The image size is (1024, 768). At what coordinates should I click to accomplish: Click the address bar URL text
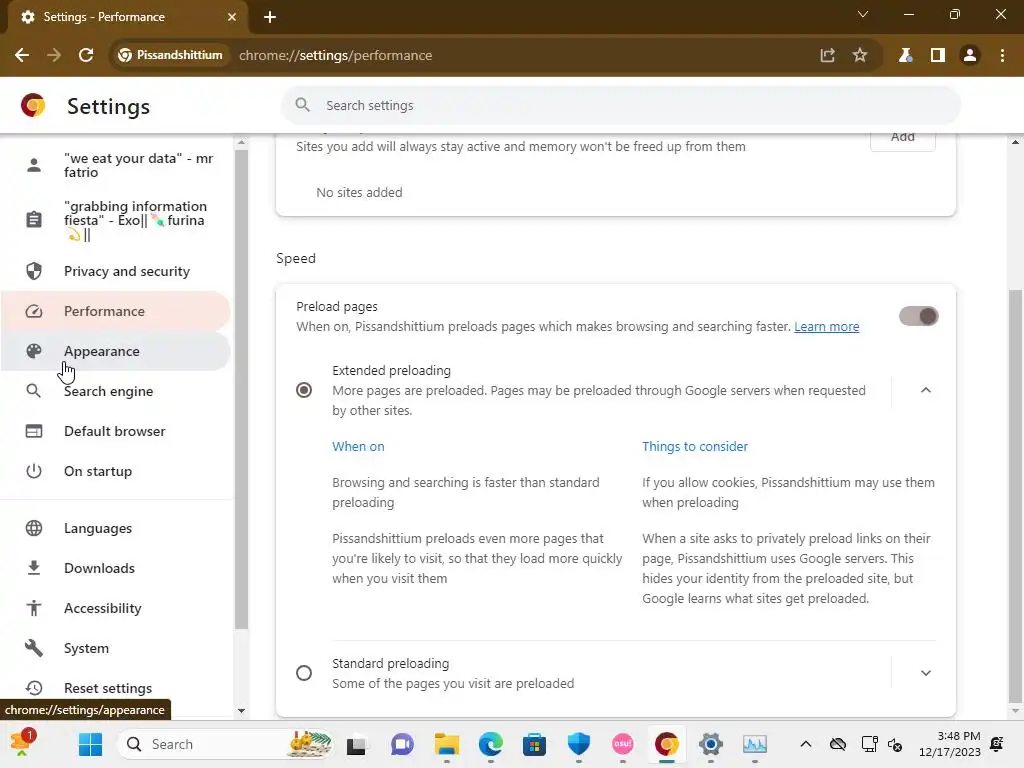335,56
